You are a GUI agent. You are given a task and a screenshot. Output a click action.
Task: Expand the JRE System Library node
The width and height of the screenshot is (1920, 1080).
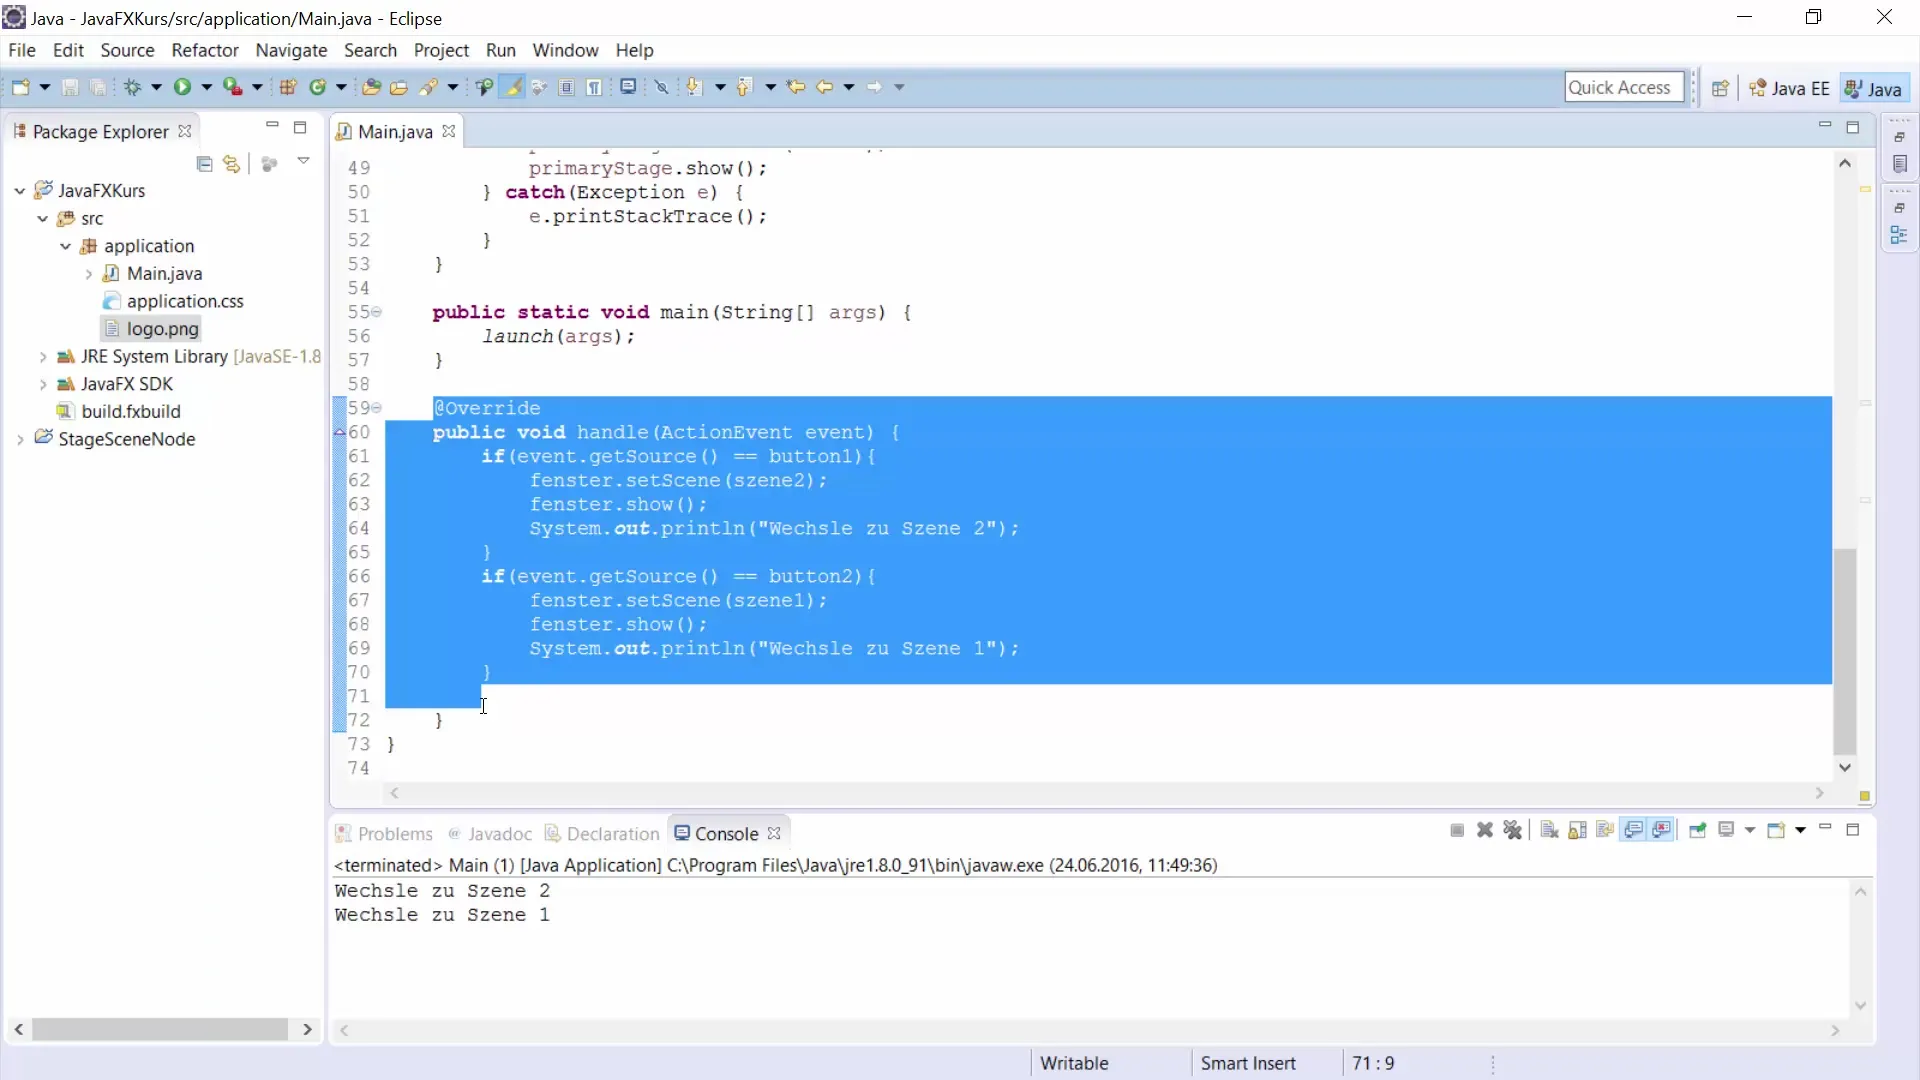coord(42,356)
